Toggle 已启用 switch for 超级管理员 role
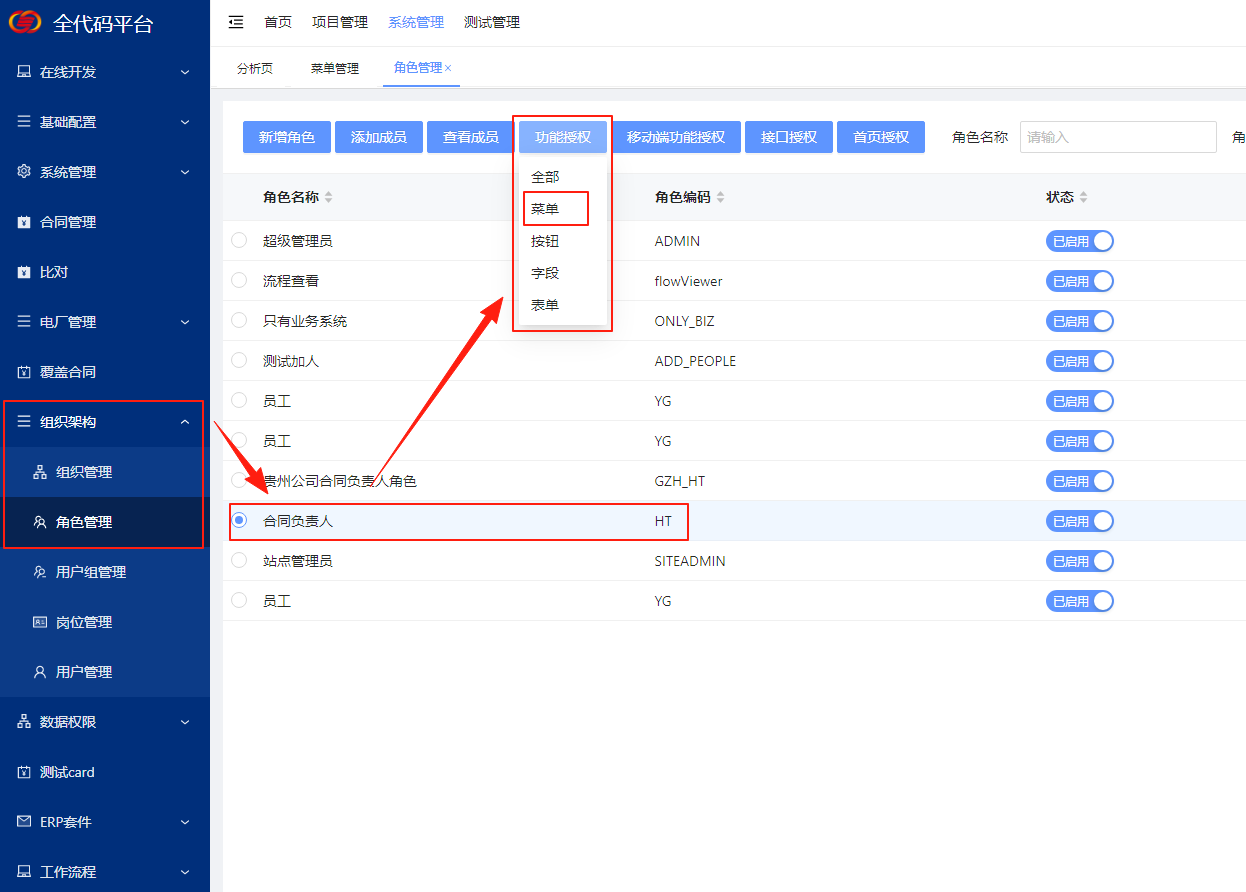 coord(1079,241)
